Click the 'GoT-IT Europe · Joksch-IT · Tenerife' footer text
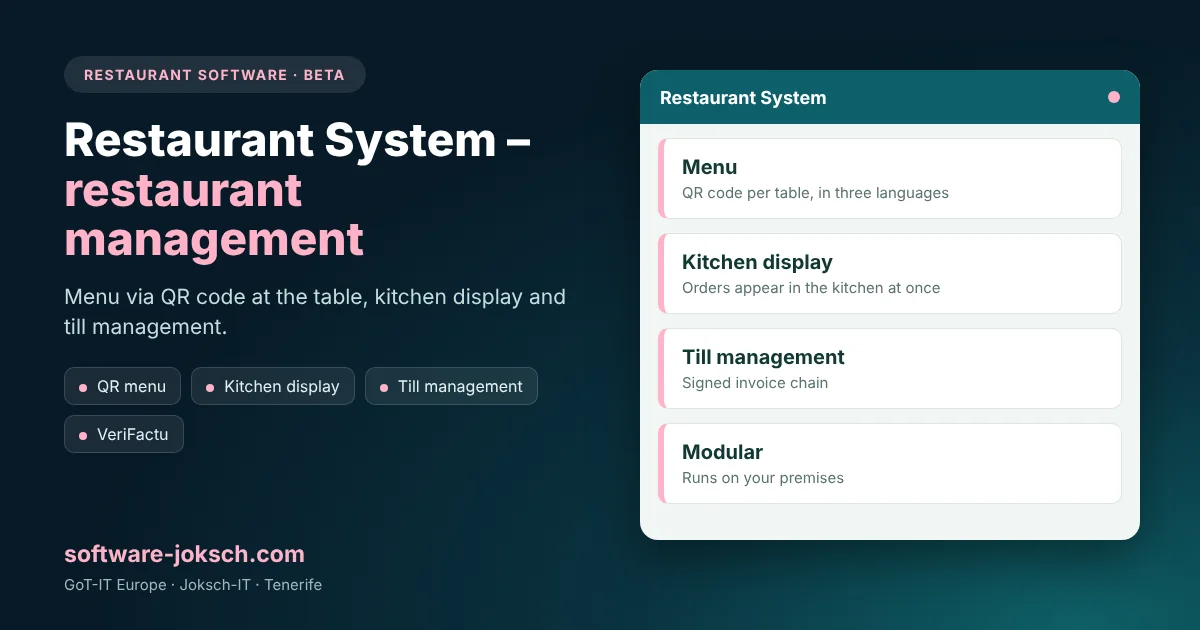The image size is (1200, 630). 193,585
